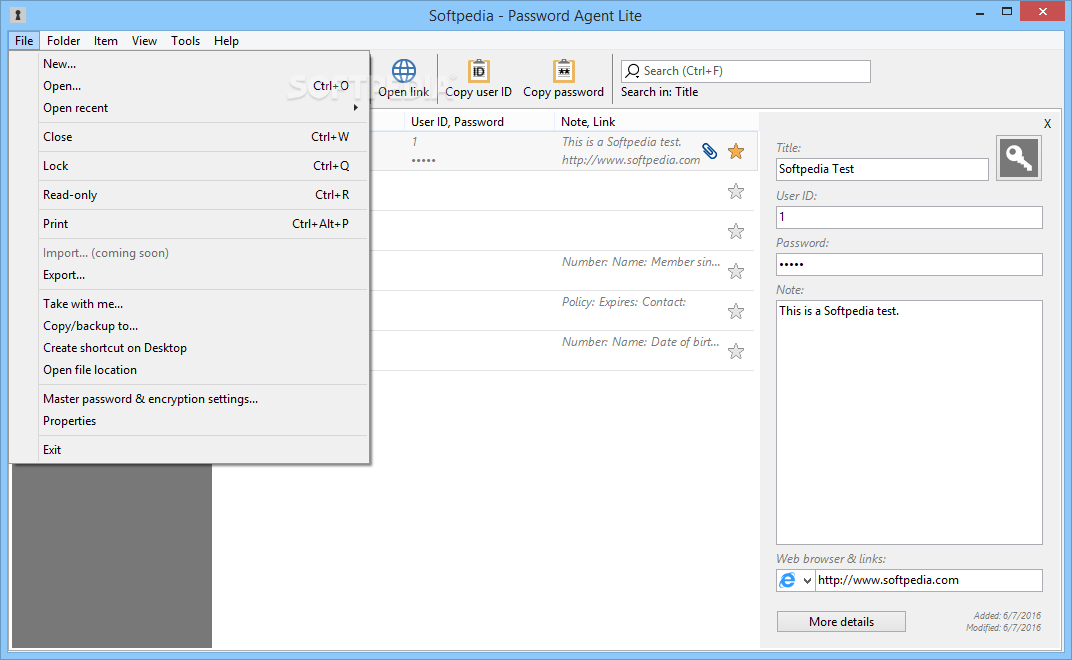Toggle the star on the Date of birth row
Screen dimensions: 1072x660
(736, 352)
